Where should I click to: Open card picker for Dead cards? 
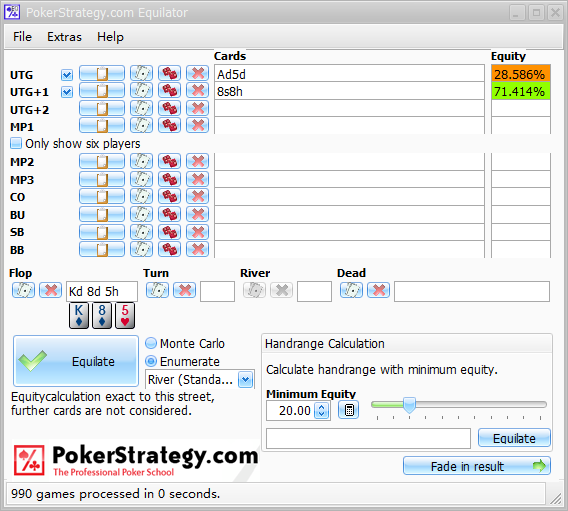coord(351,290)
